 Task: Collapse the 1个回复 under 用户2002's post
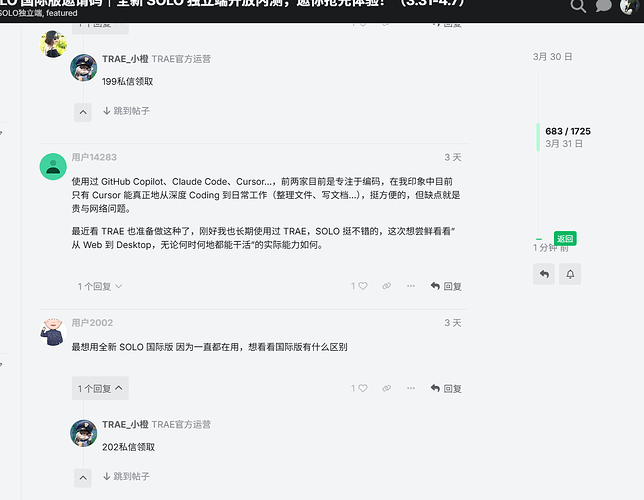(x=100, y=388)
